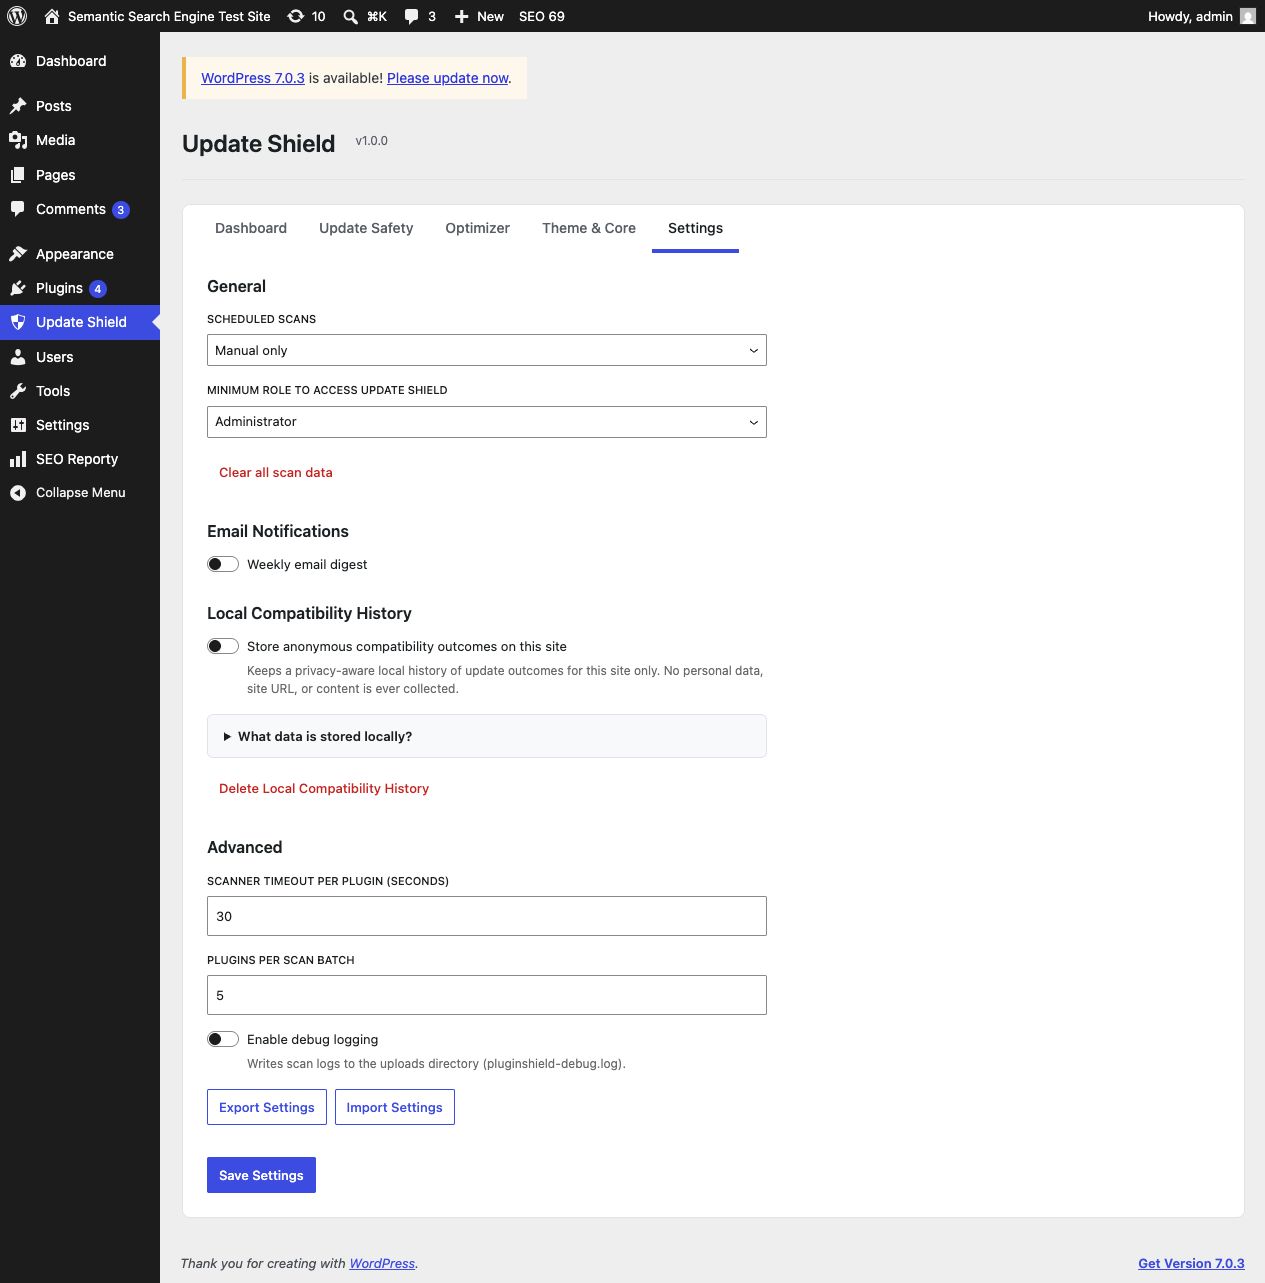The image size is (1265, 1283).
Task: Click the Collapse Menu arrow icon
Action: click(x=18, y=493)
